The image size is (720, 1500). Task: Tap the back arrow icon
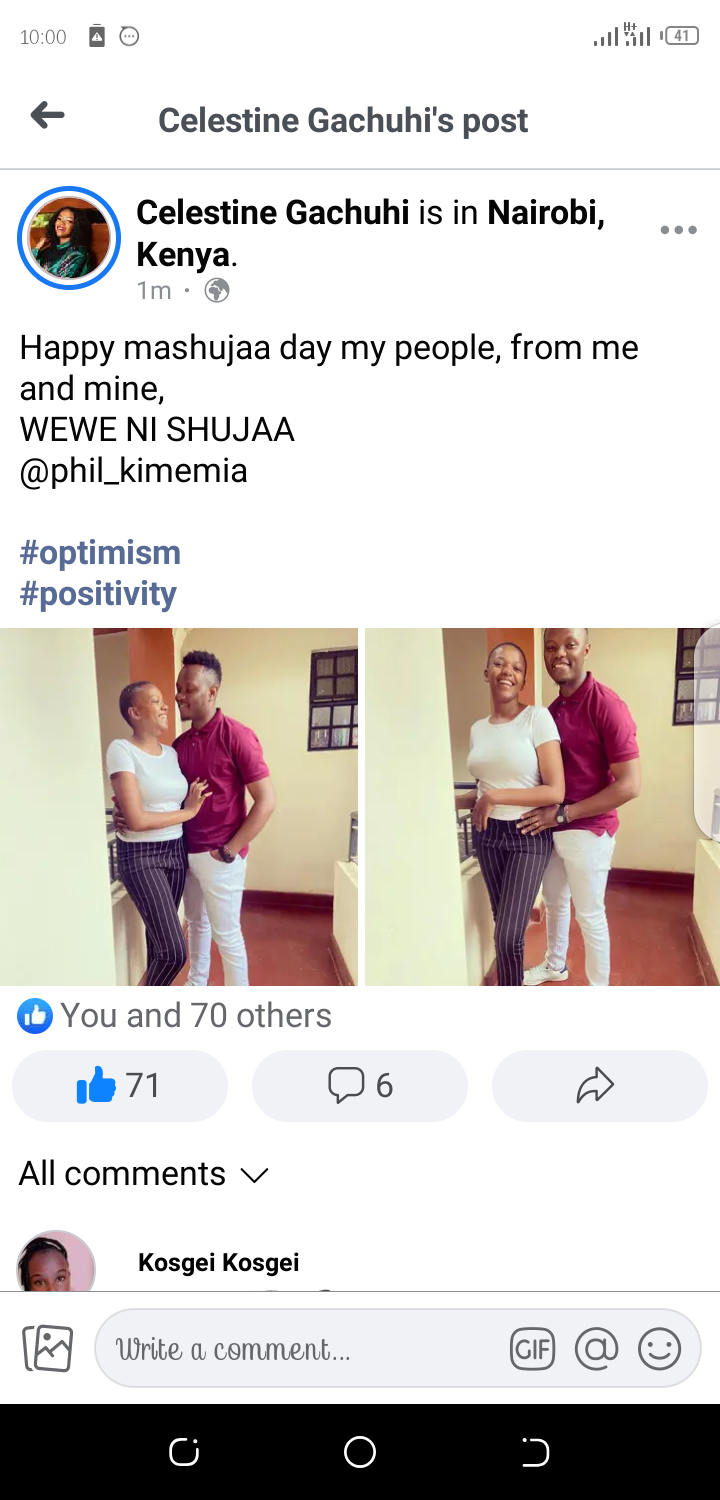click(x=47, y=117)
